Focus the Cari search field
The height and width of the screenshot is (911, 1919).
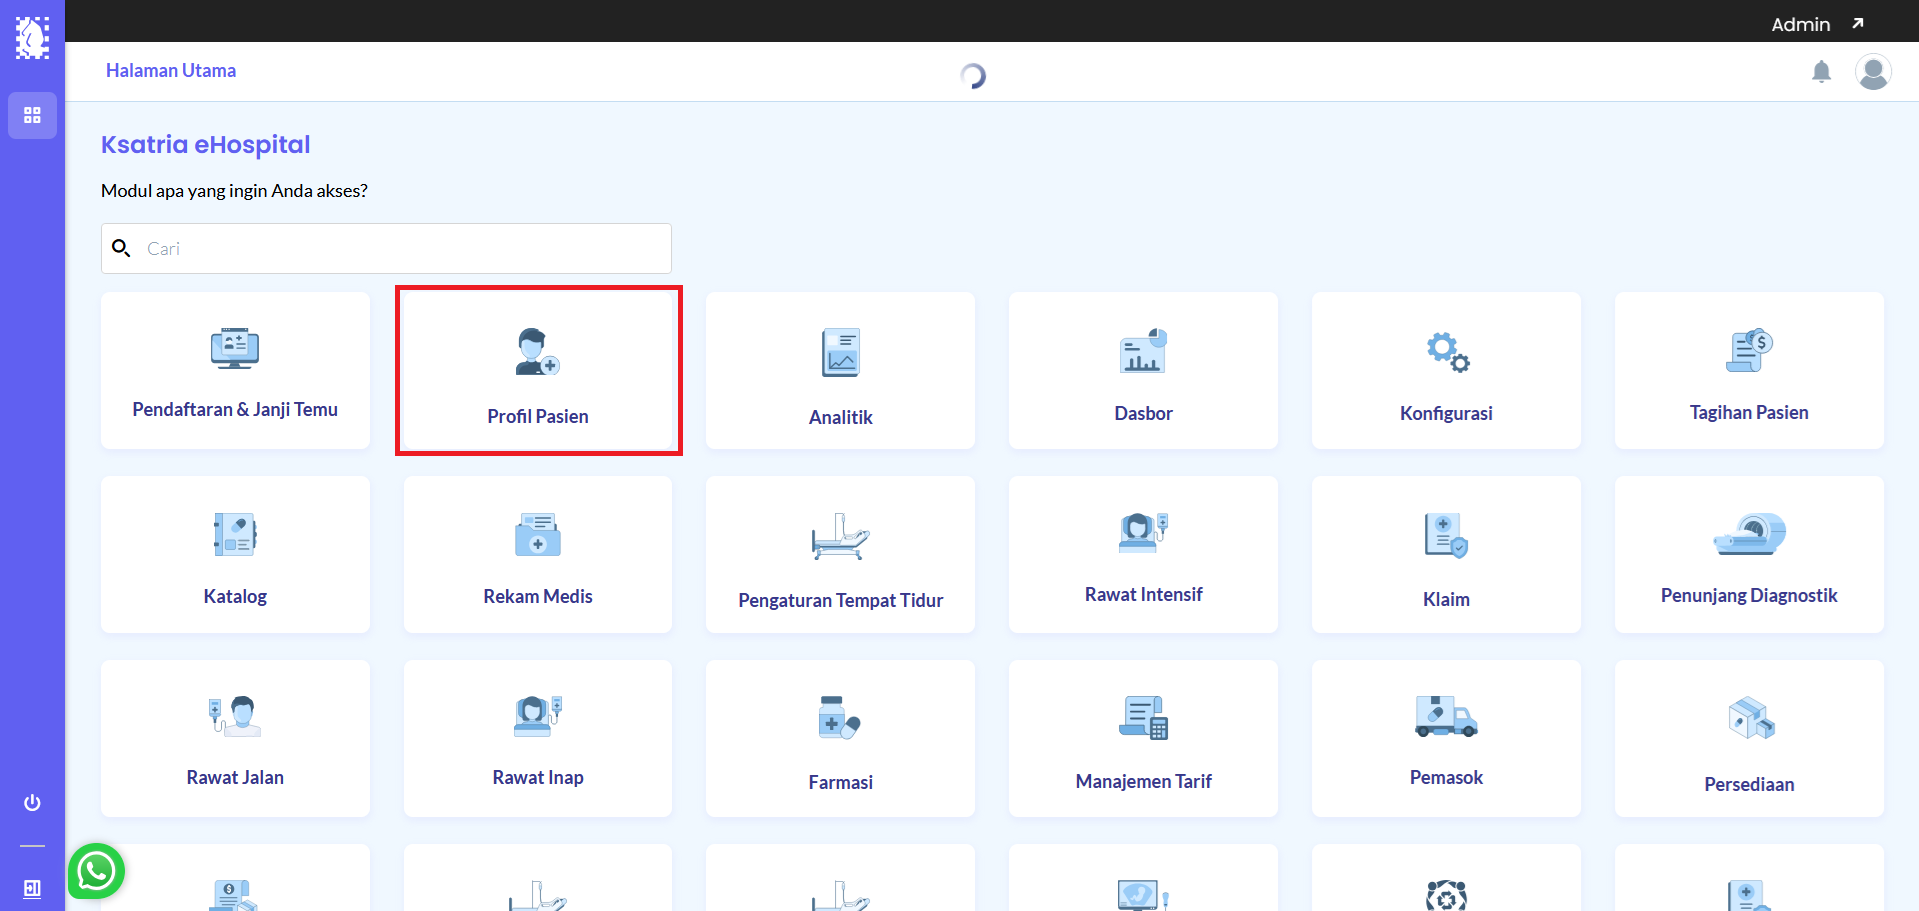[386, 248]
